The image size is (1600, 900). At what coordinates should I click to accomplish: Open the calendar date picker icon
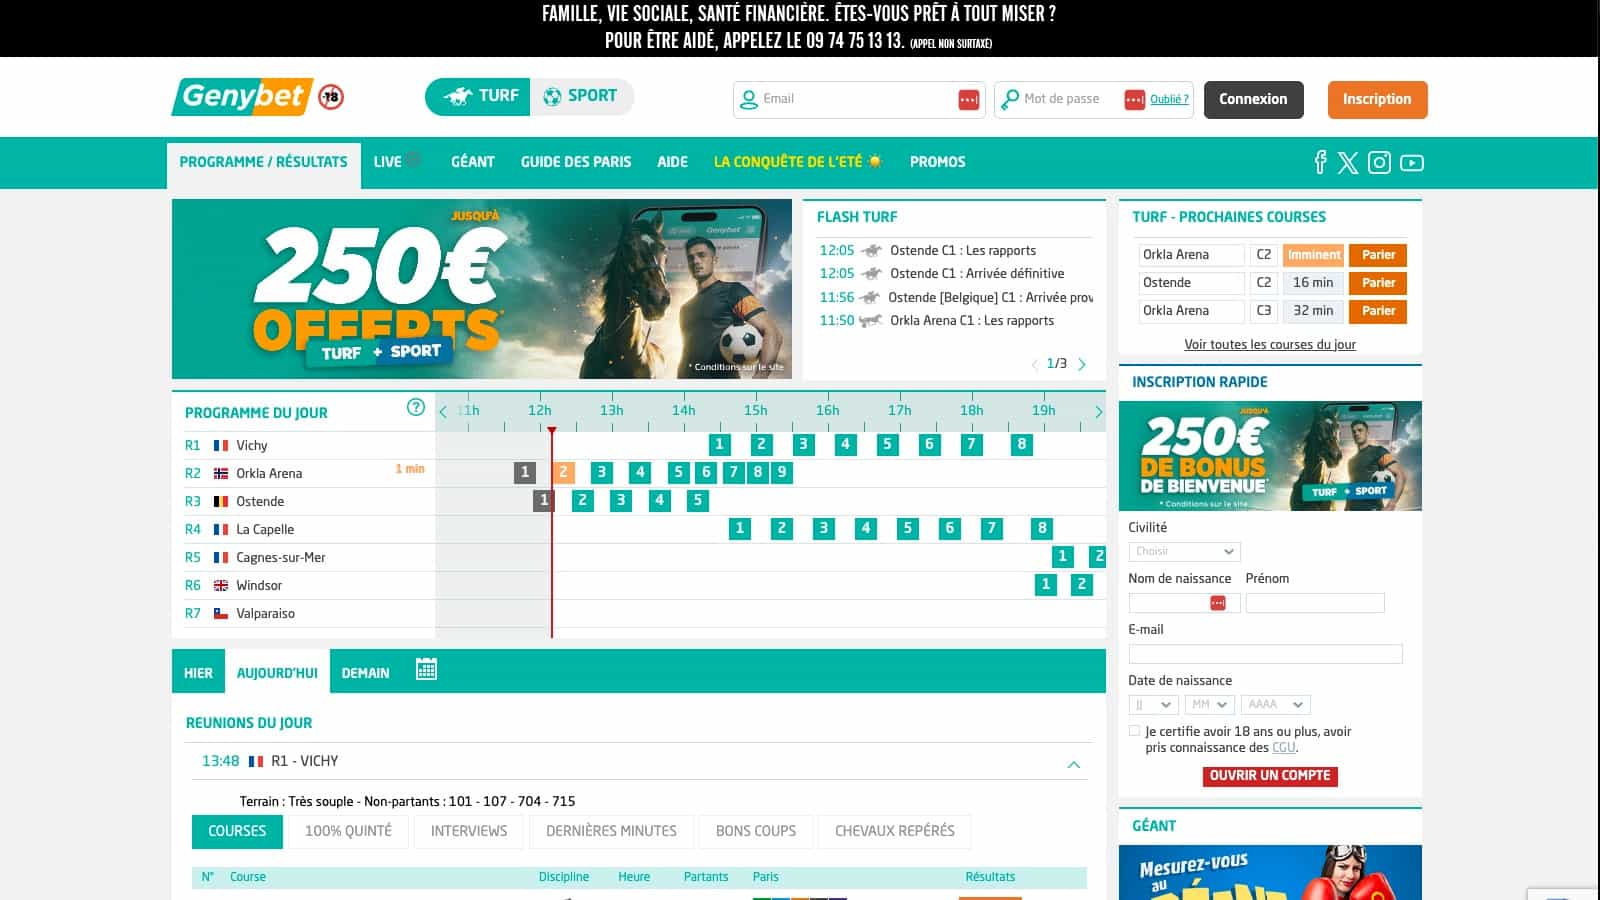click(x=426, y=669)
